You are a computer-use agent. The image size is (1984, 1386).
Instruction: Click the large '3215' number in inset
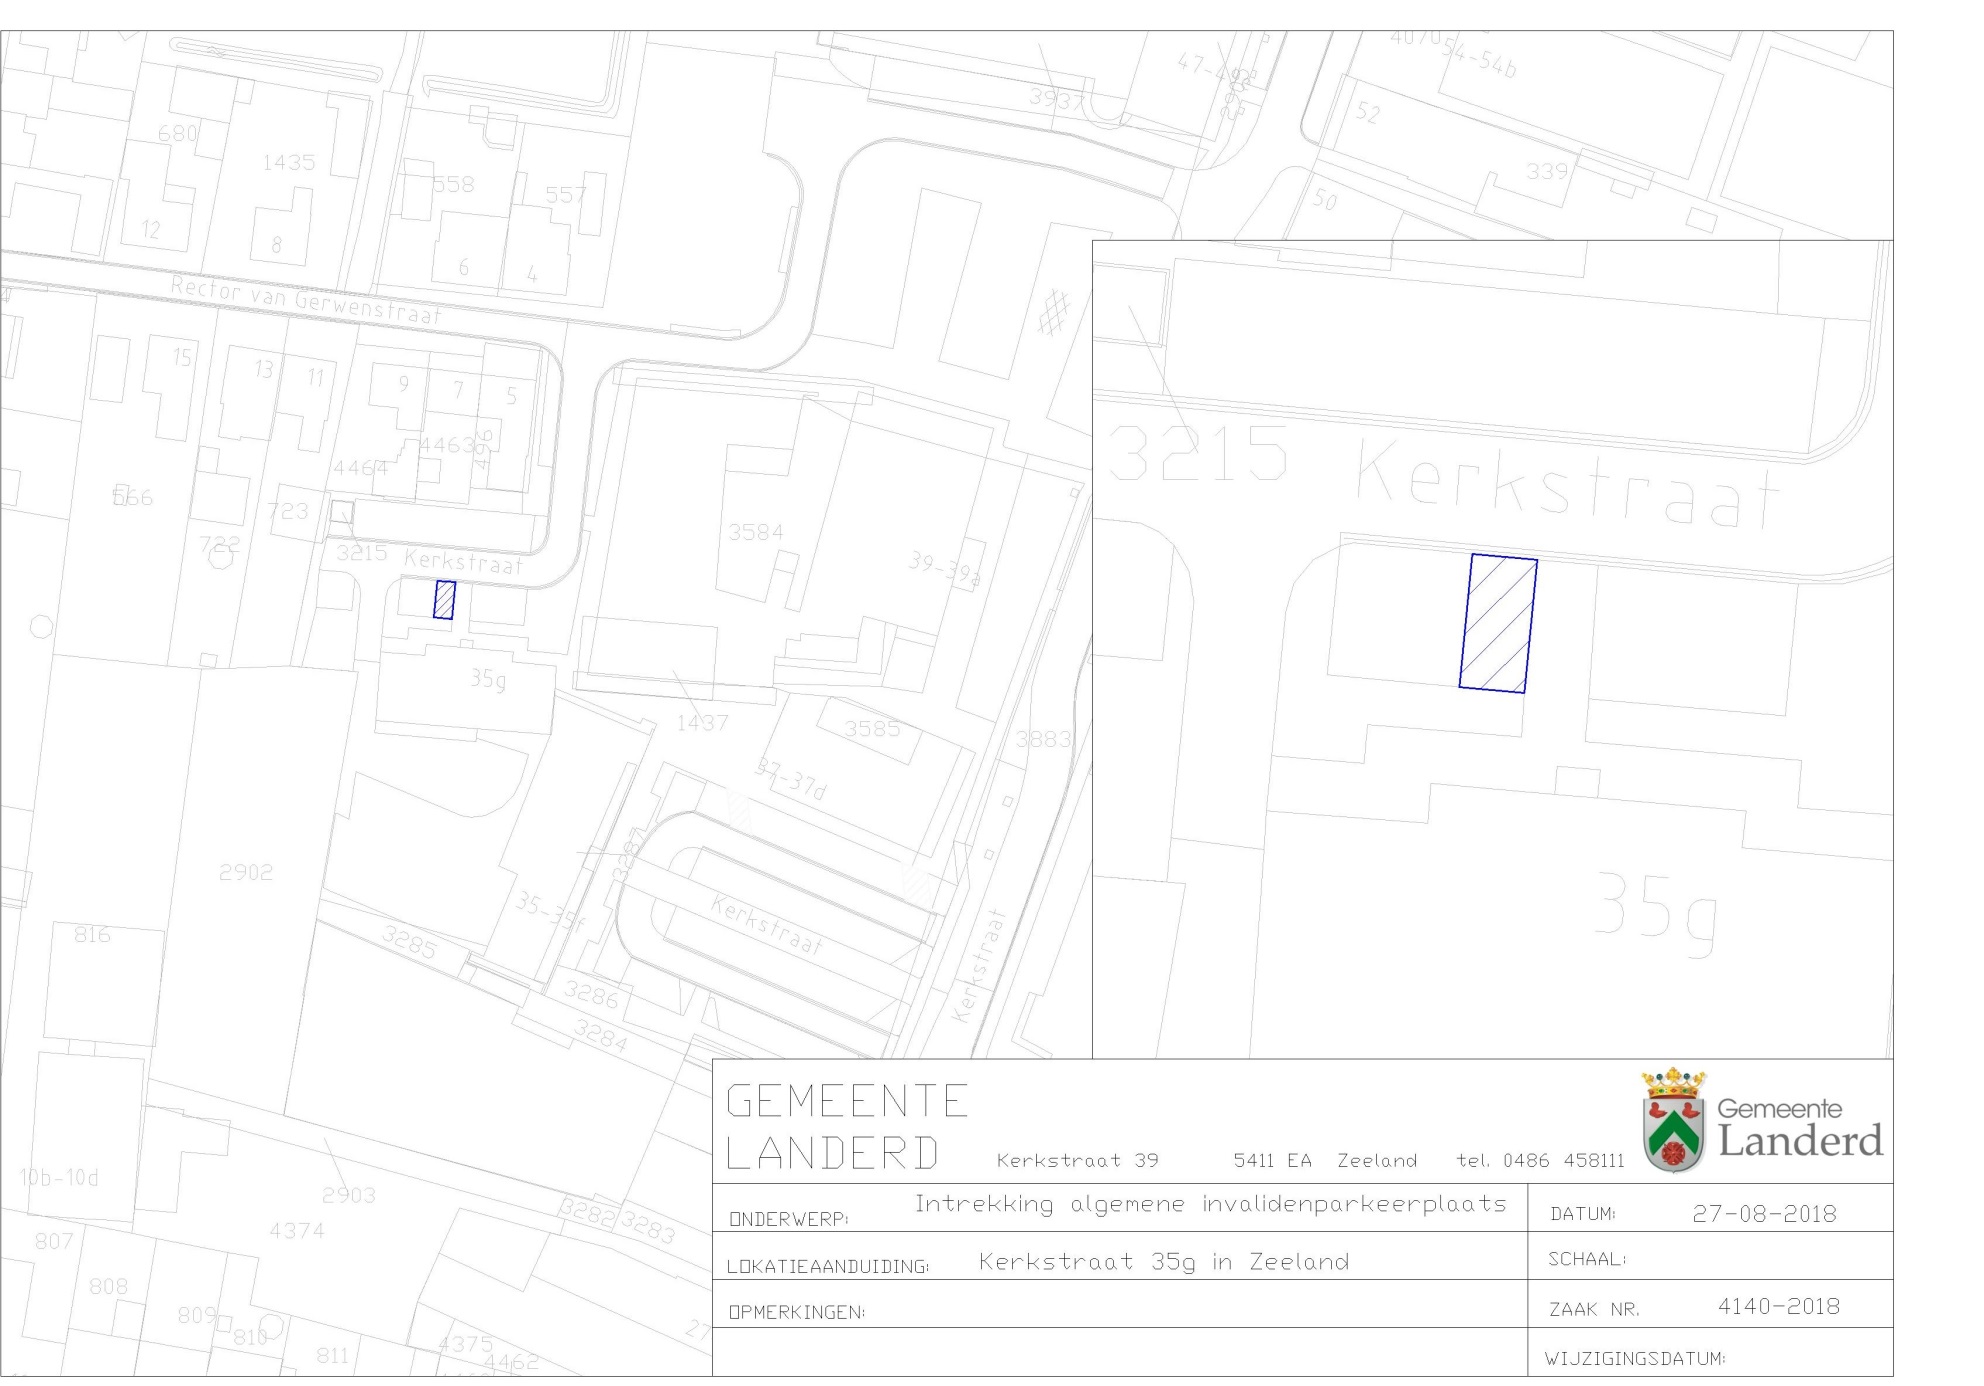coord(1199,453)
